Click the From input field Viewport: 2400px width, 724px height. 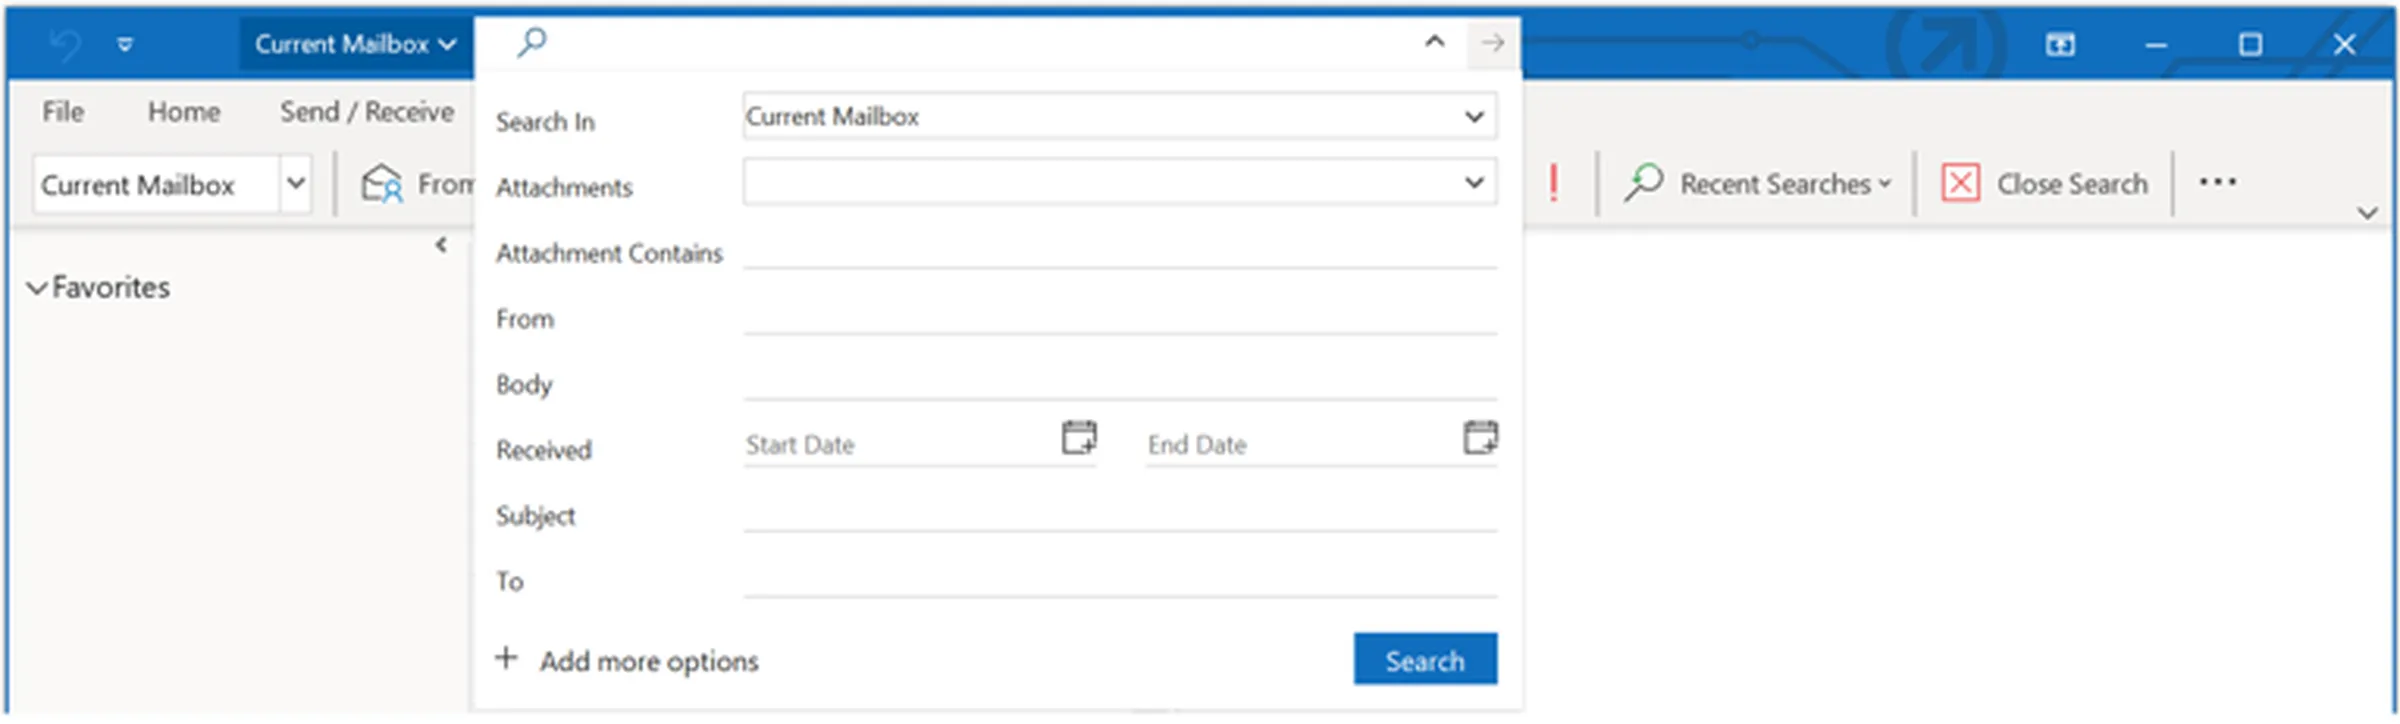click(1119, 316)
